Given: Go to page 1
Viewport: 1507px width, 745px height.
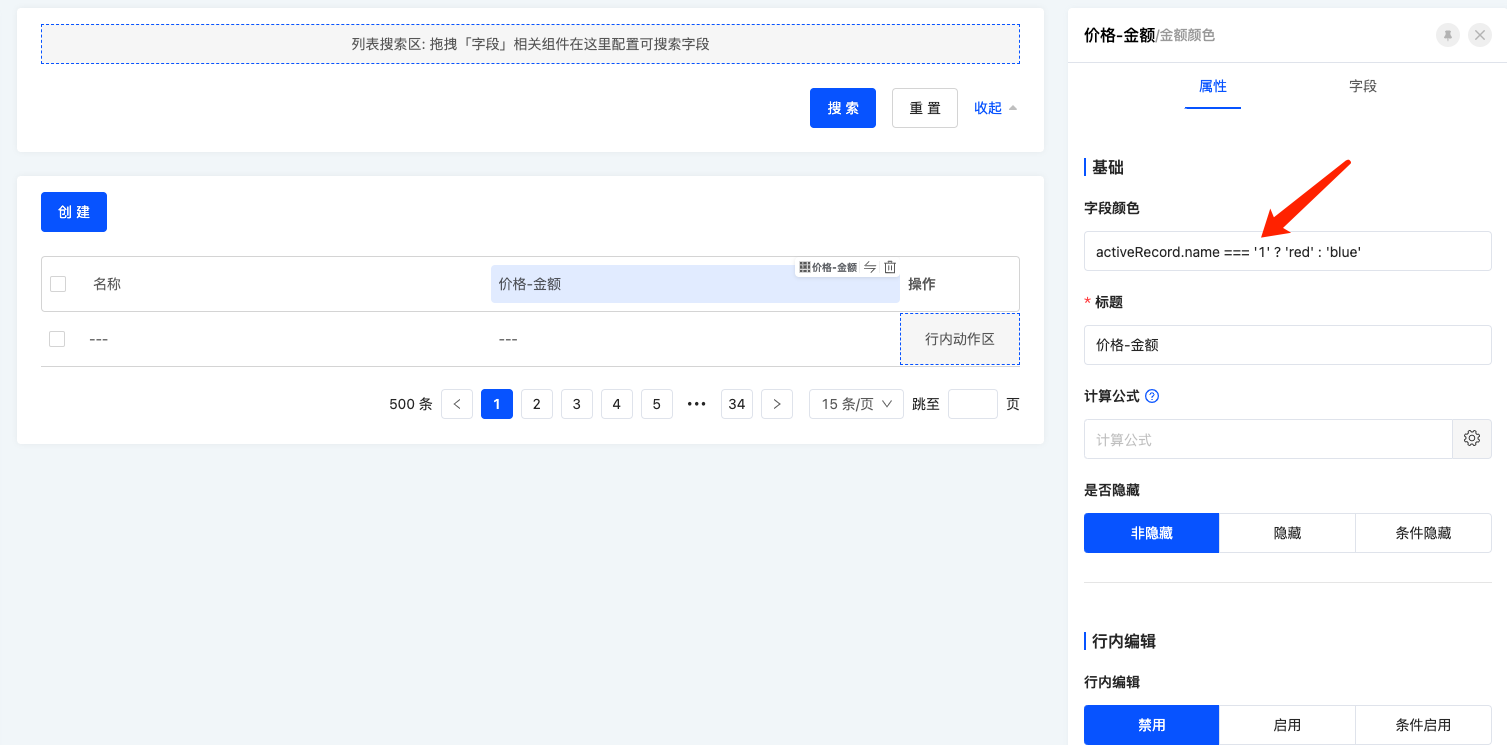Looking at the screenshot, I should (x=497, y=404).
